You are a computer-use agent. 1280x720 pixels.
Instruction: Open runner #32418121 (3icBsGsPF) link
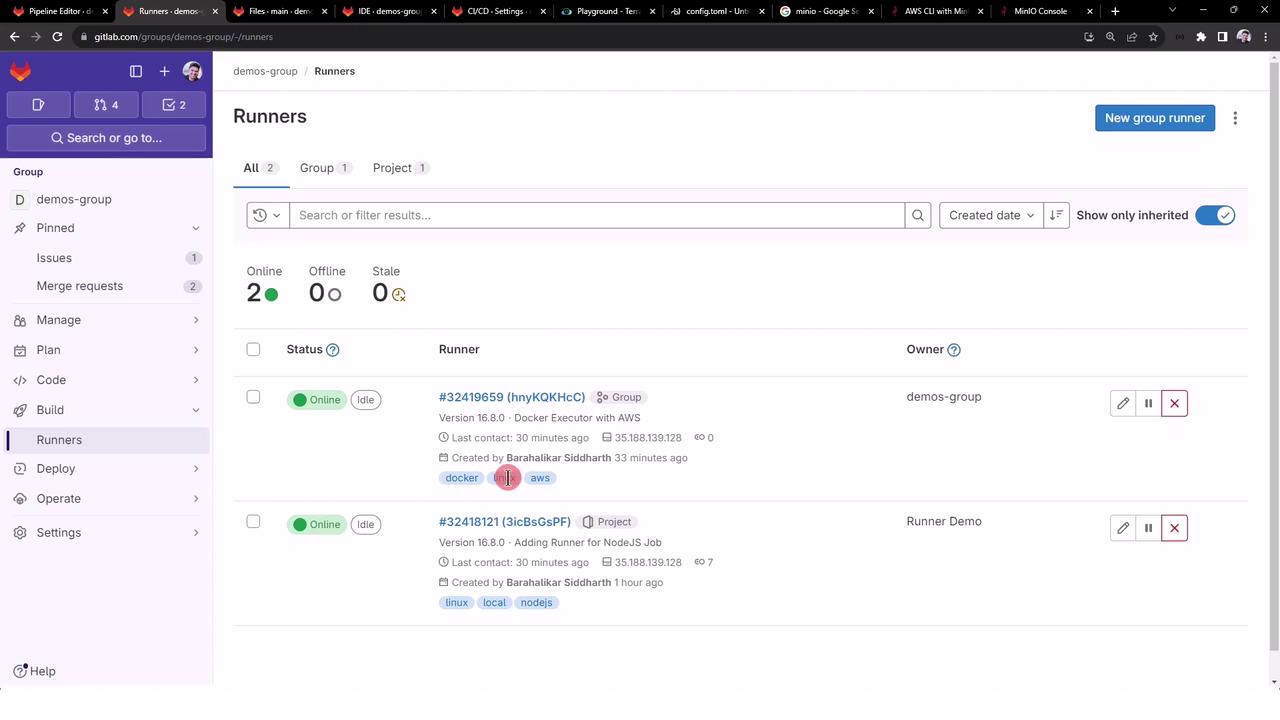pyautogui.click(x=505, y=522)
